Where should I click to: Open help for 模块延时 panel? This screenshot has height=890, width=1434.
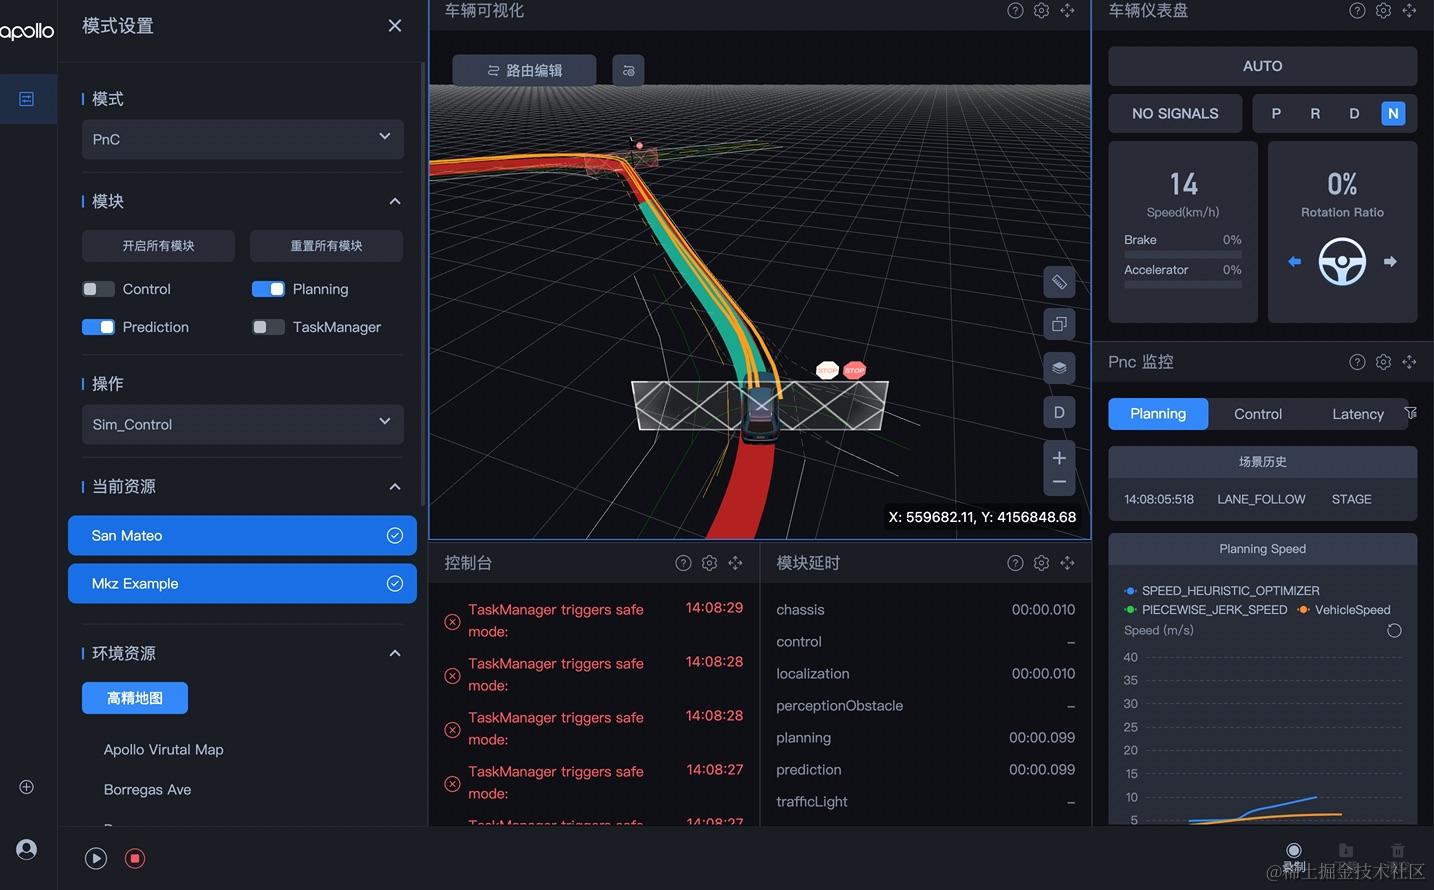coord(1015,563)
